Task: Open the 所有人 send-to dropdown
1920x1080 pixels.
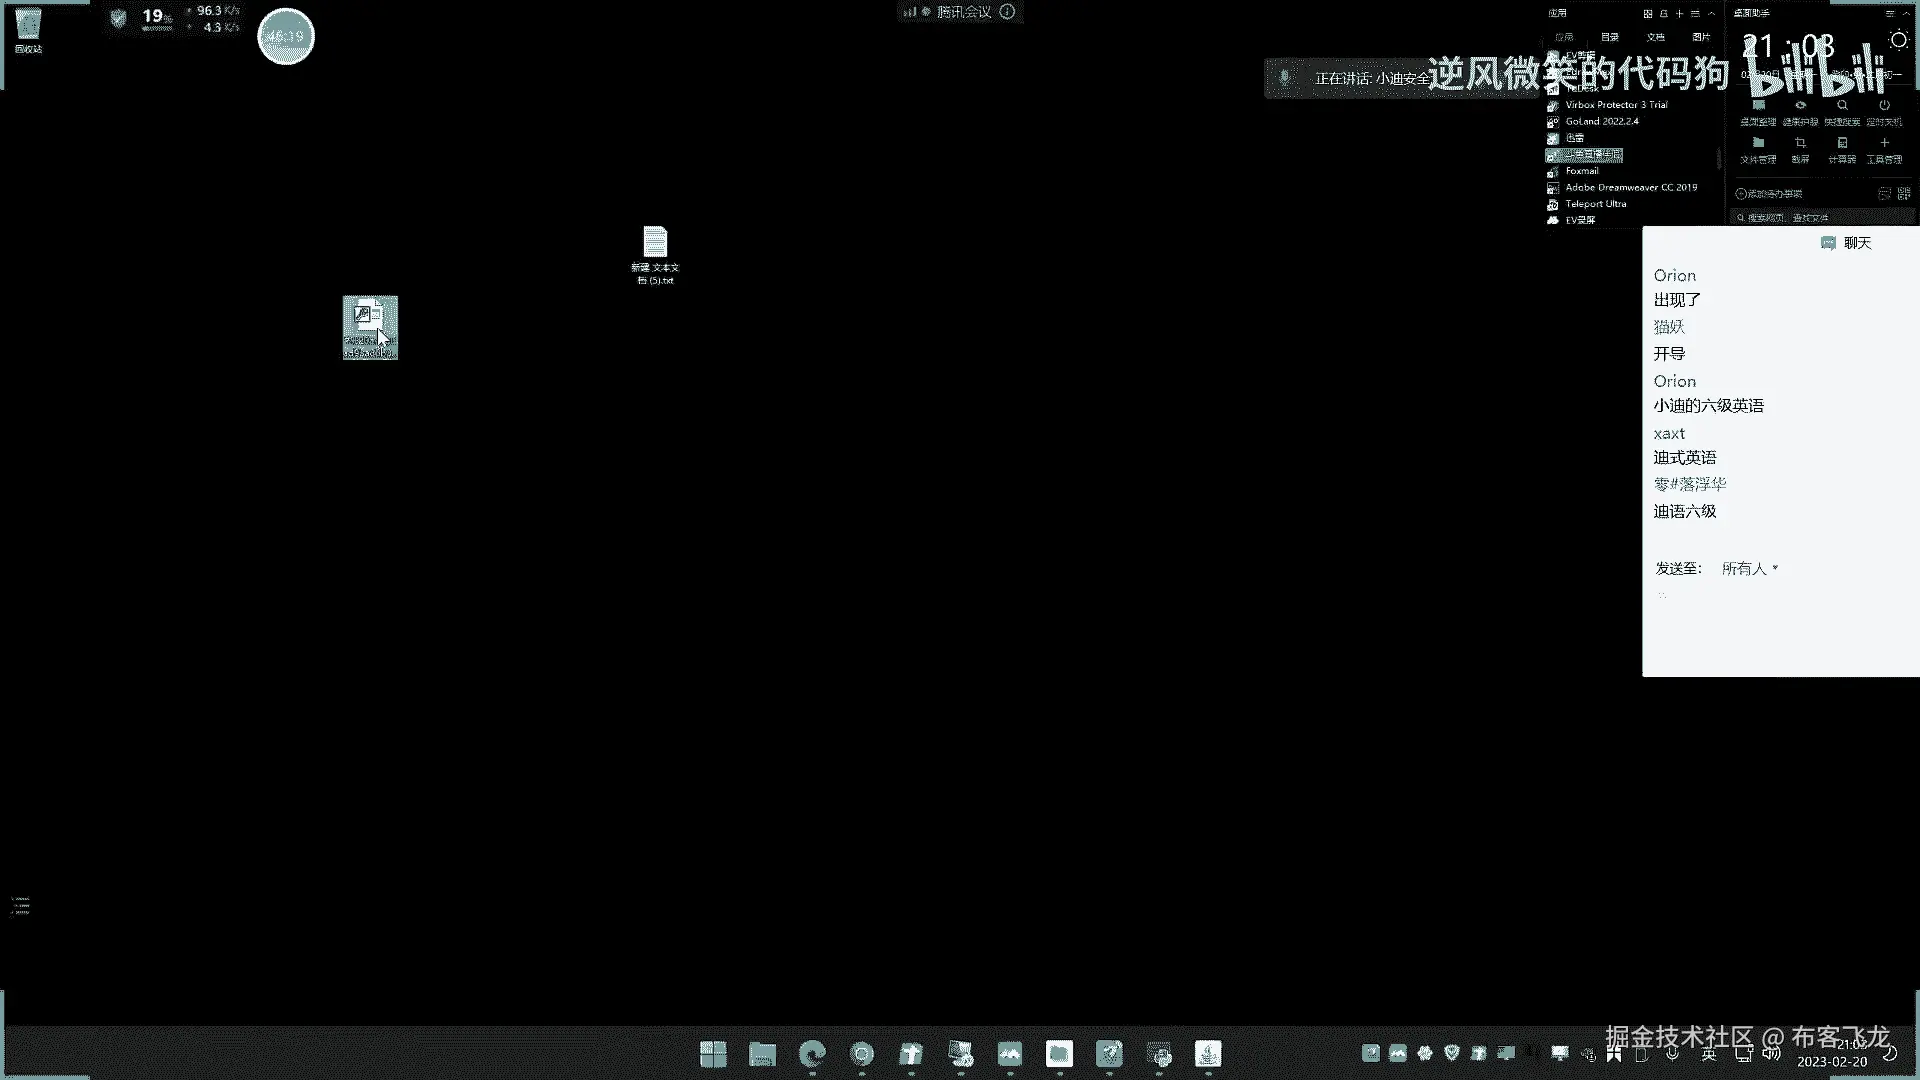Action: coord(1749,568)
